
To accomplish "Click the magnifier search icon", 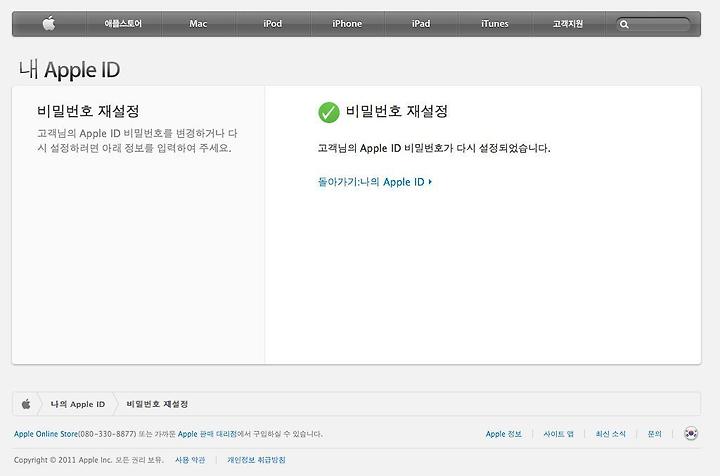I will click(624, 25).
